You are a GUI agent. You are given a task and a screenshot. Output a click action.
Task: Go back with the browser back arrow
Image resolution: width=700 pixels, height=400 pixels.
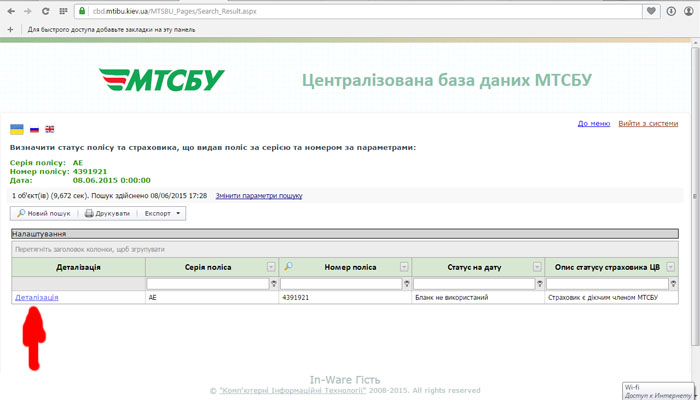(x=11, y=11)
